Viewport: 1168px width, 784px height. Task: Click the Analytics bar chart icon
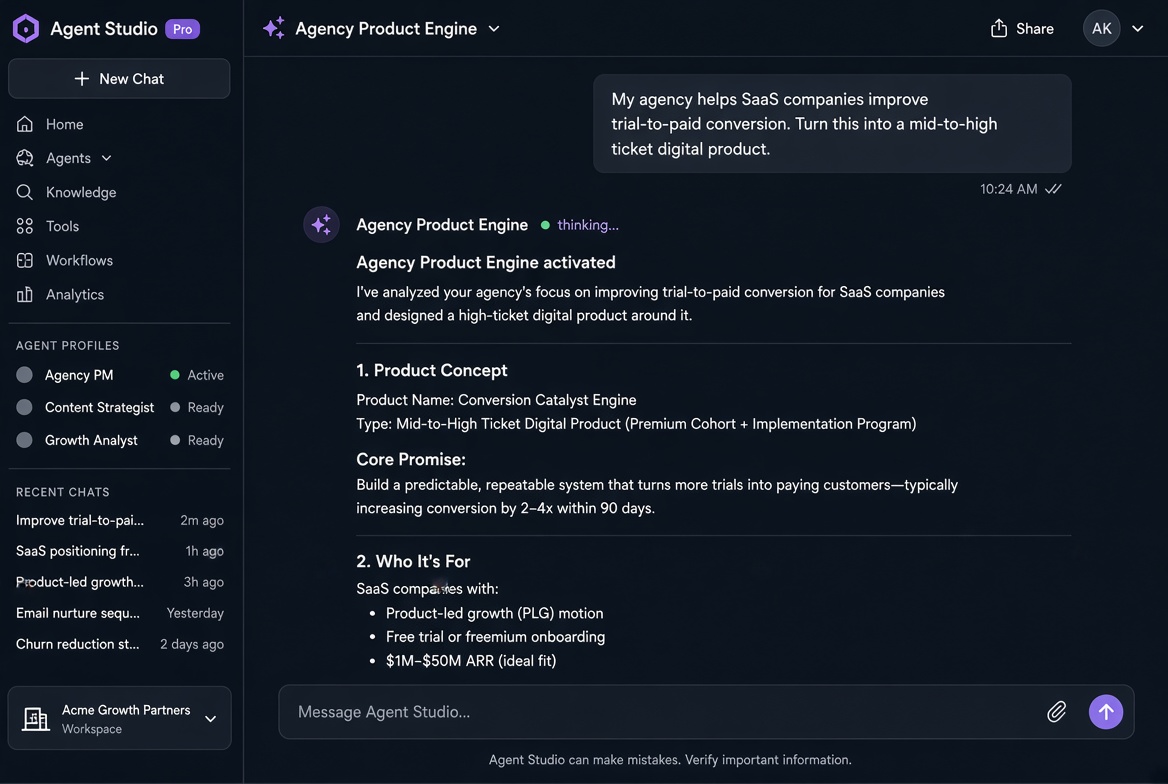point(25,294)
